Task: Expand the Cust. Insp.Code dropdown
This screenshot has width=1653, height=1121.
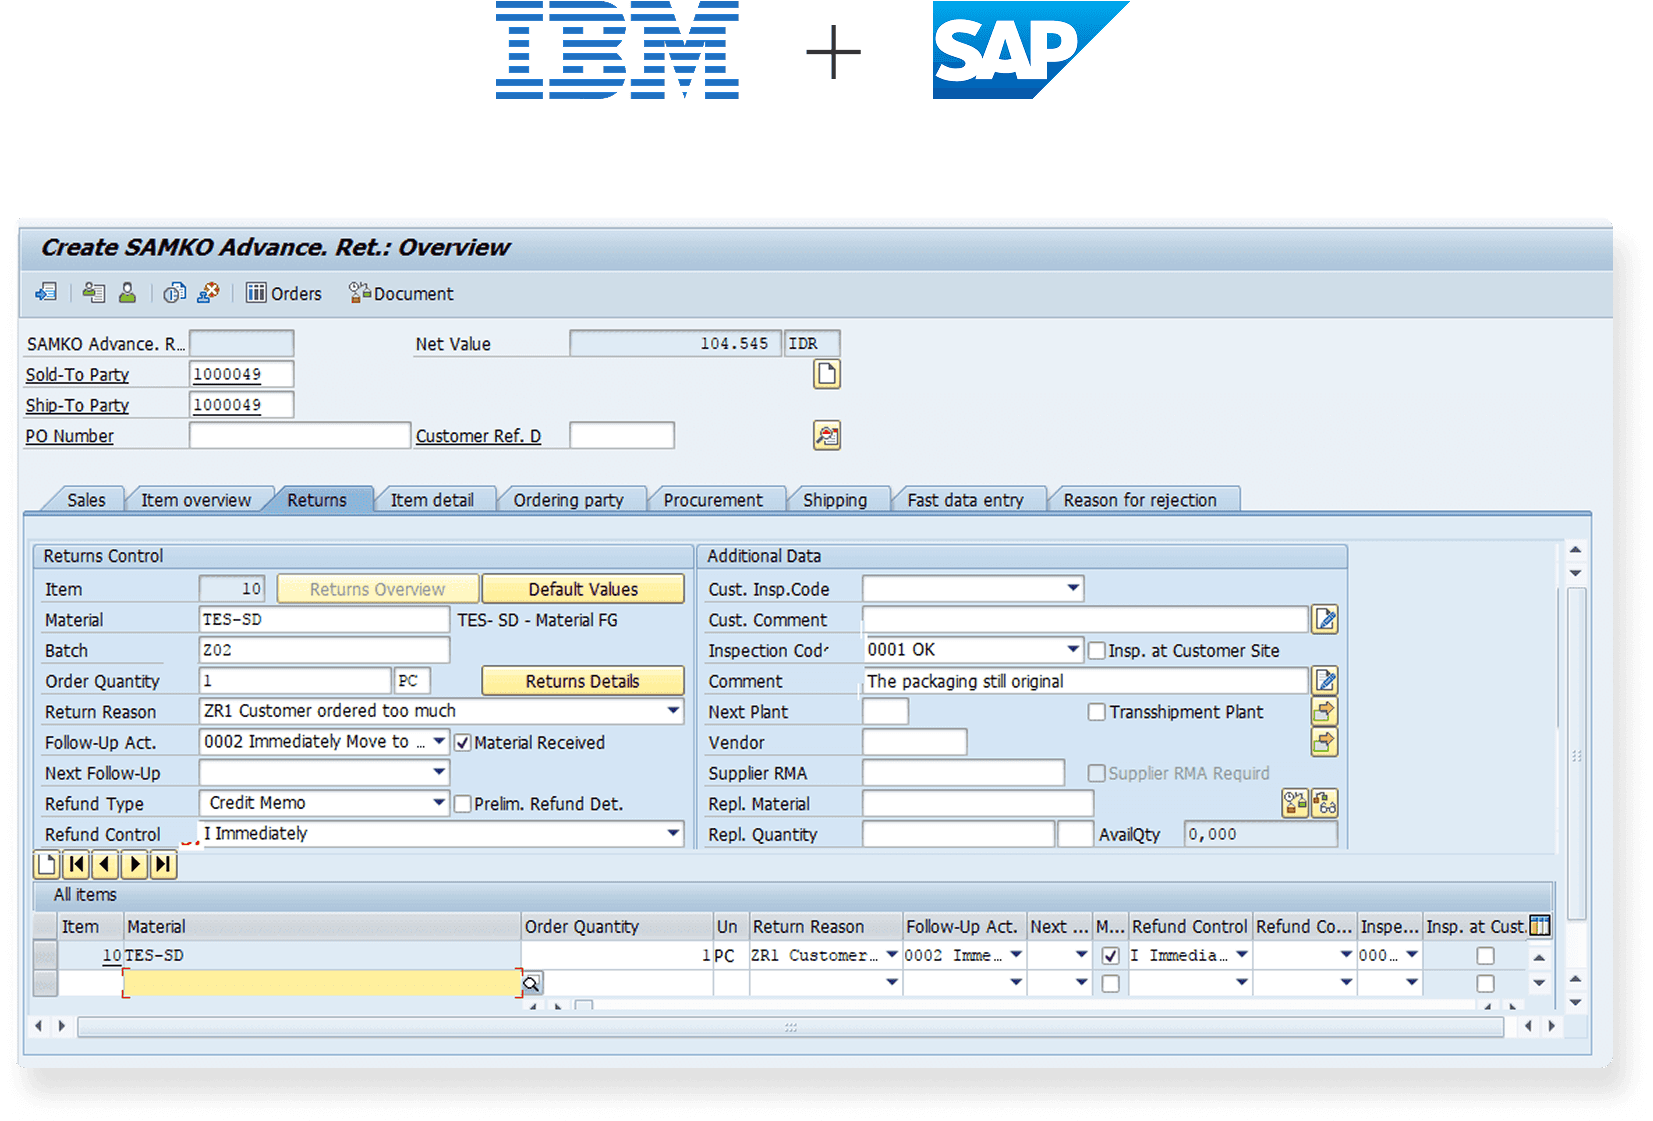Action: [x=1073, y=588]
